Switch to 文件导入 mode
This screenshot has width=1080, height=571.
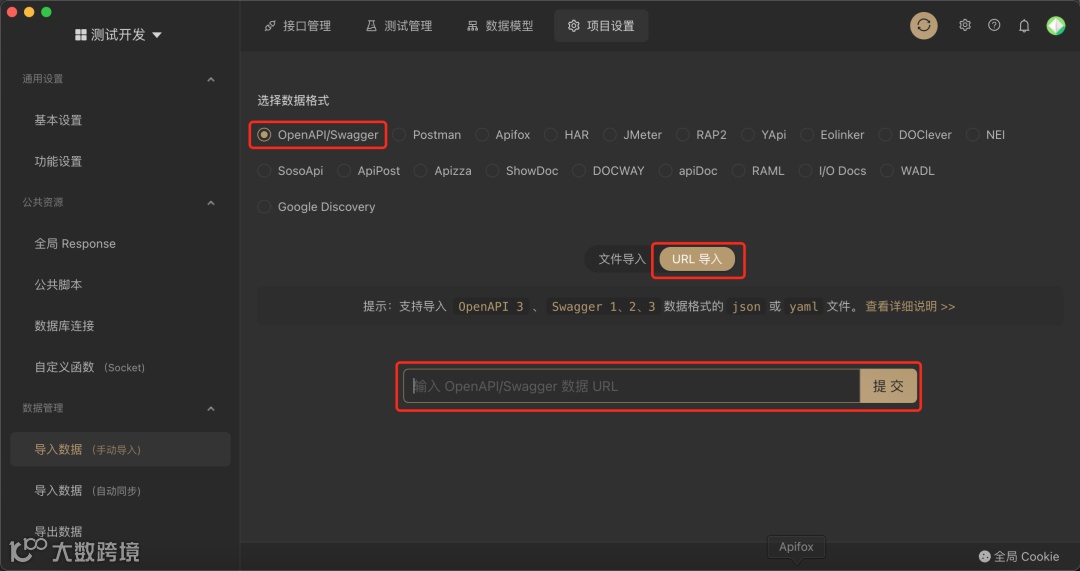click(621, 260)
